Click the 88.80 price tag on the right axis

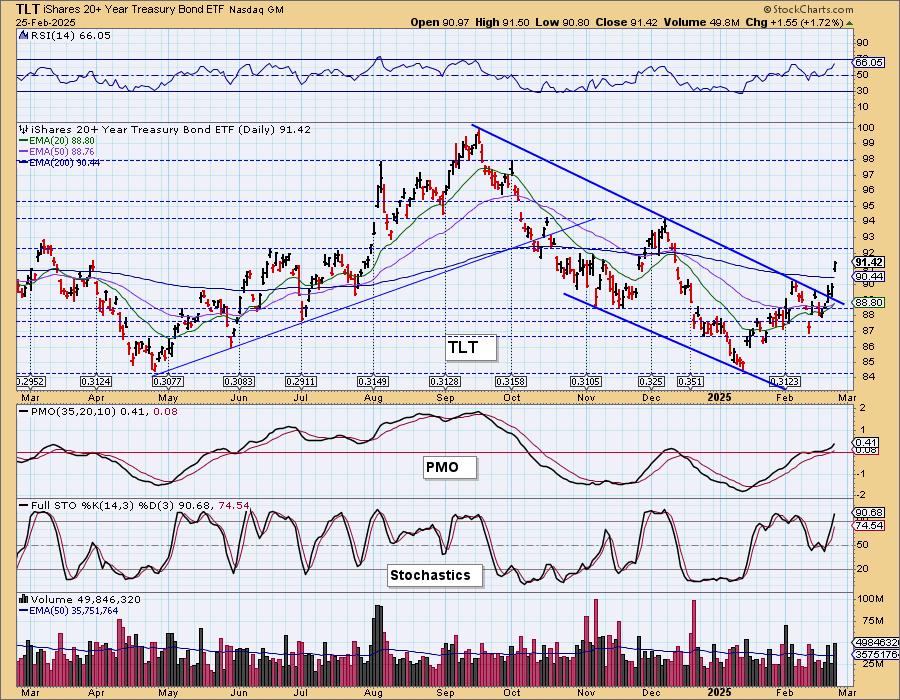[x=868, y=302]
